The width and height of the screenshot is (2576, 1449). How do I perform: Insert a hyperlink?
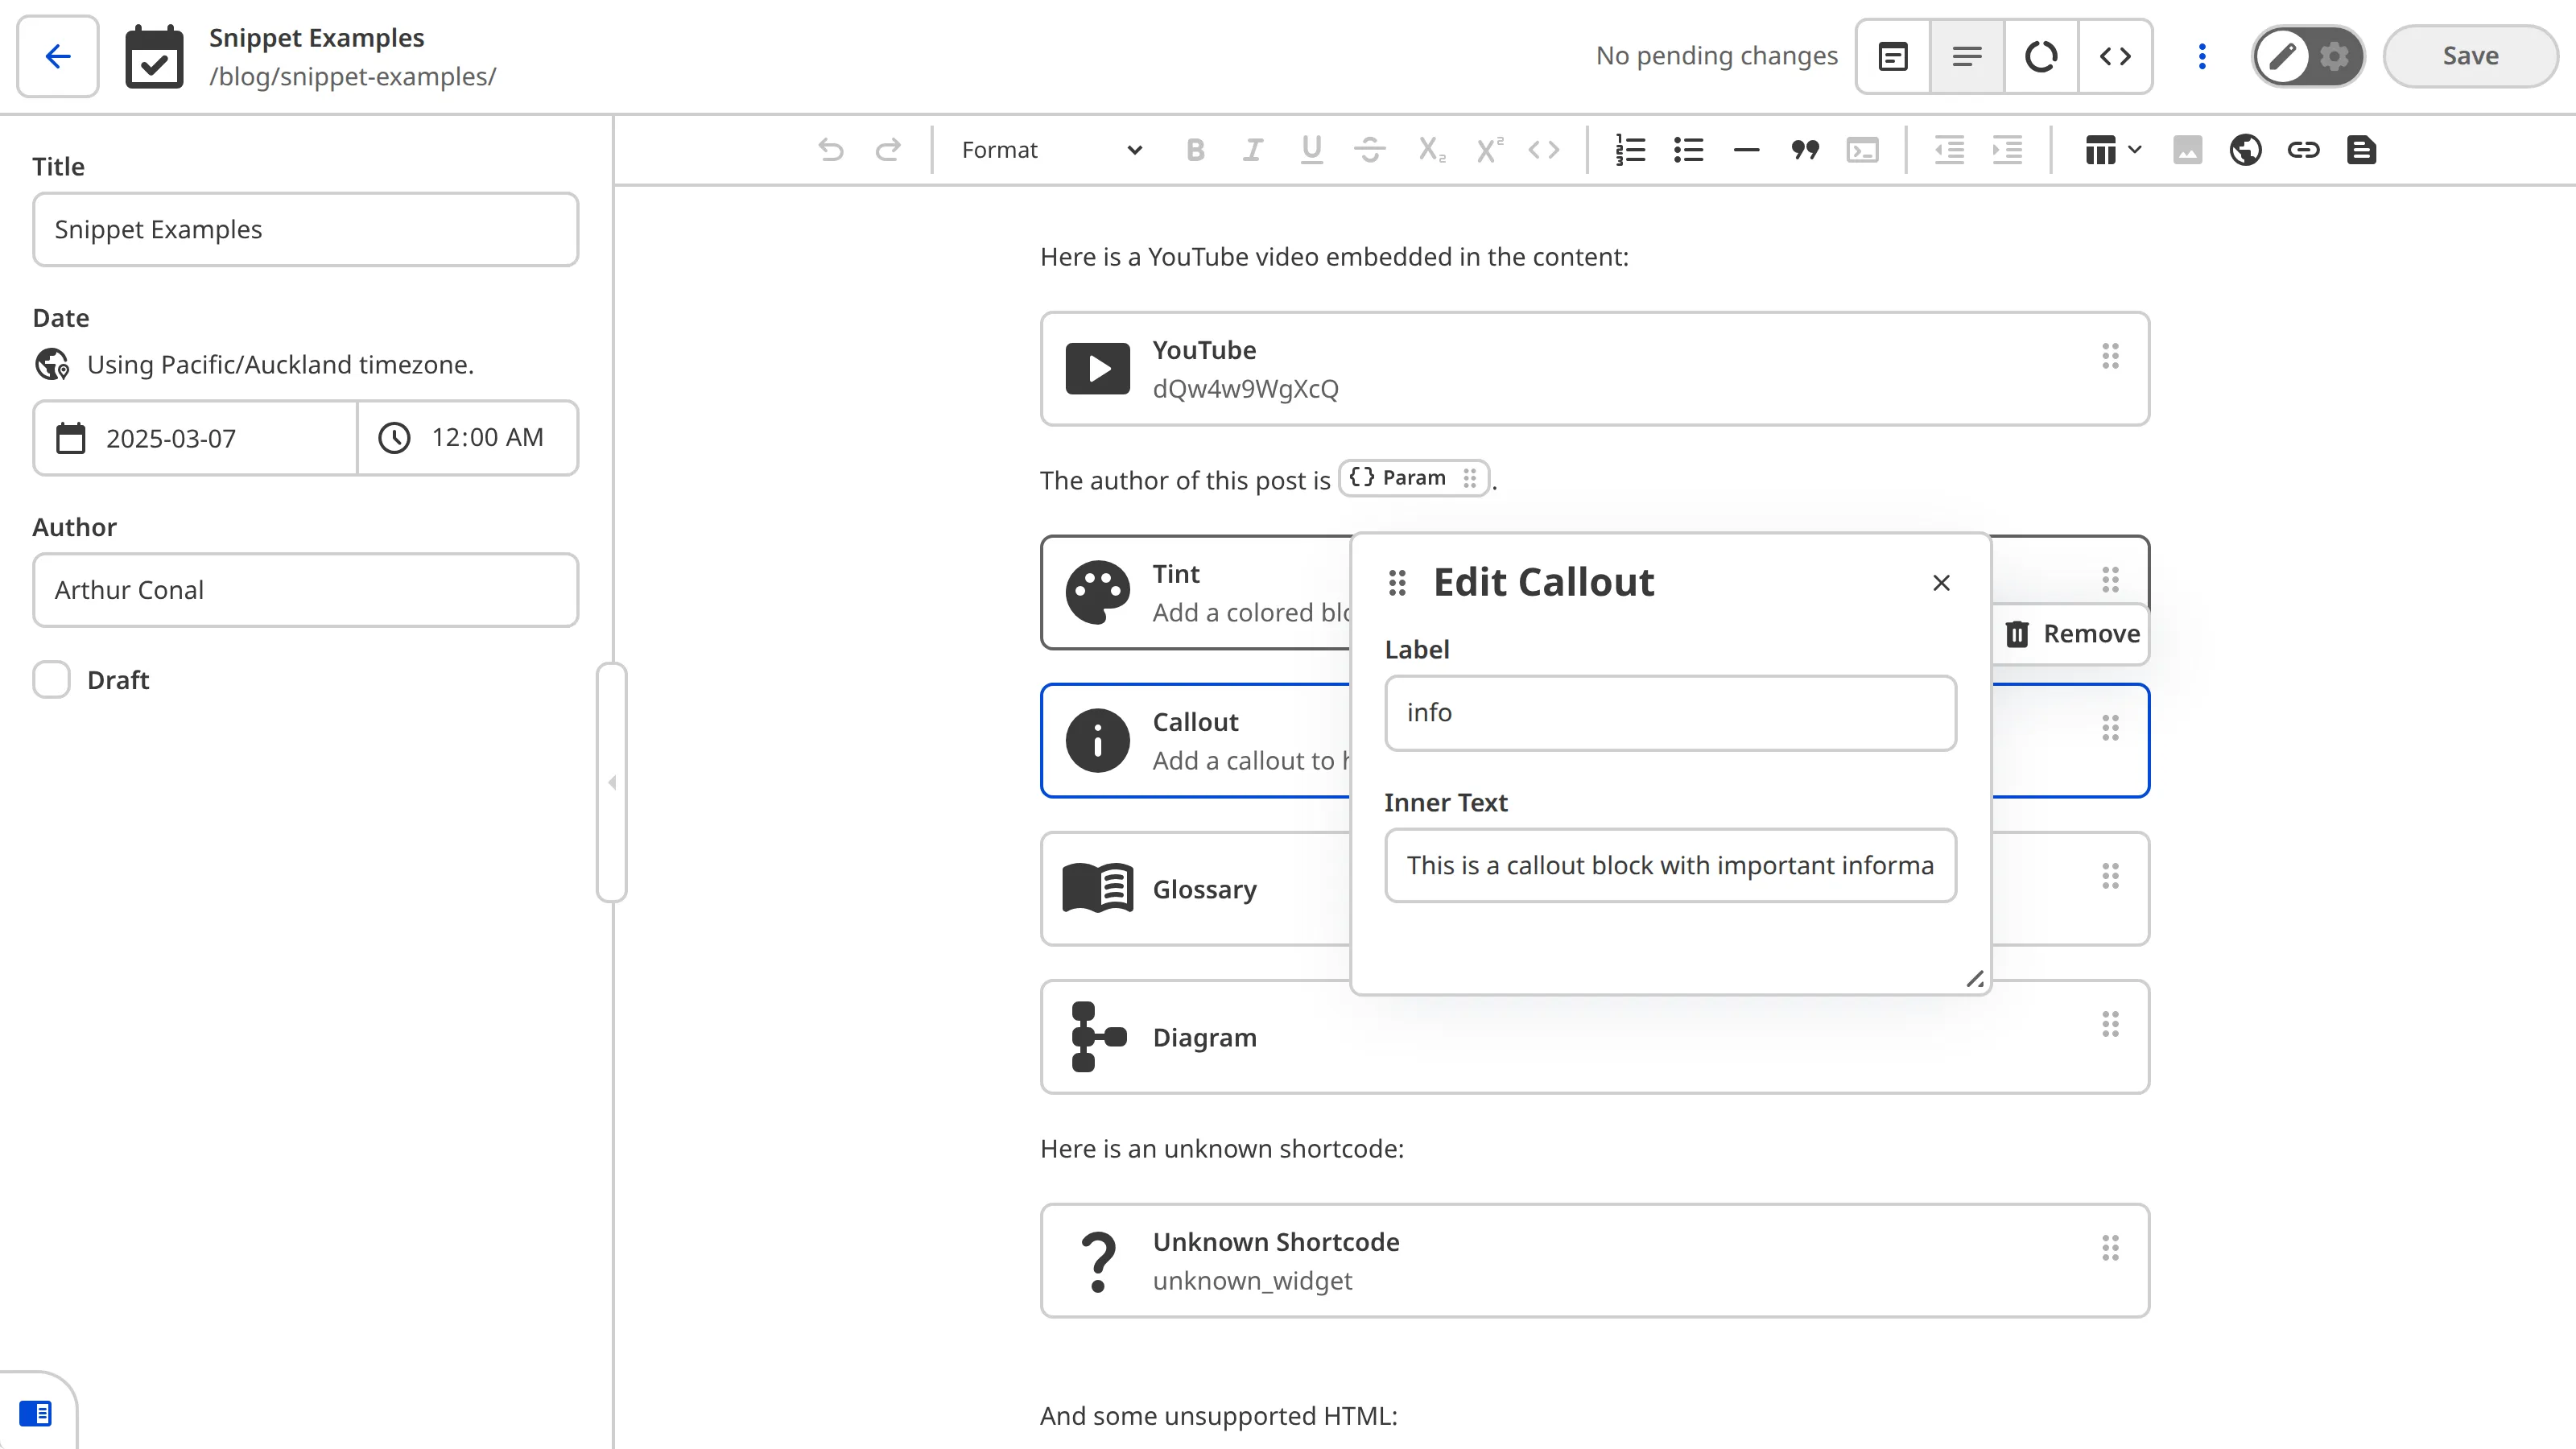(2304, 150)
